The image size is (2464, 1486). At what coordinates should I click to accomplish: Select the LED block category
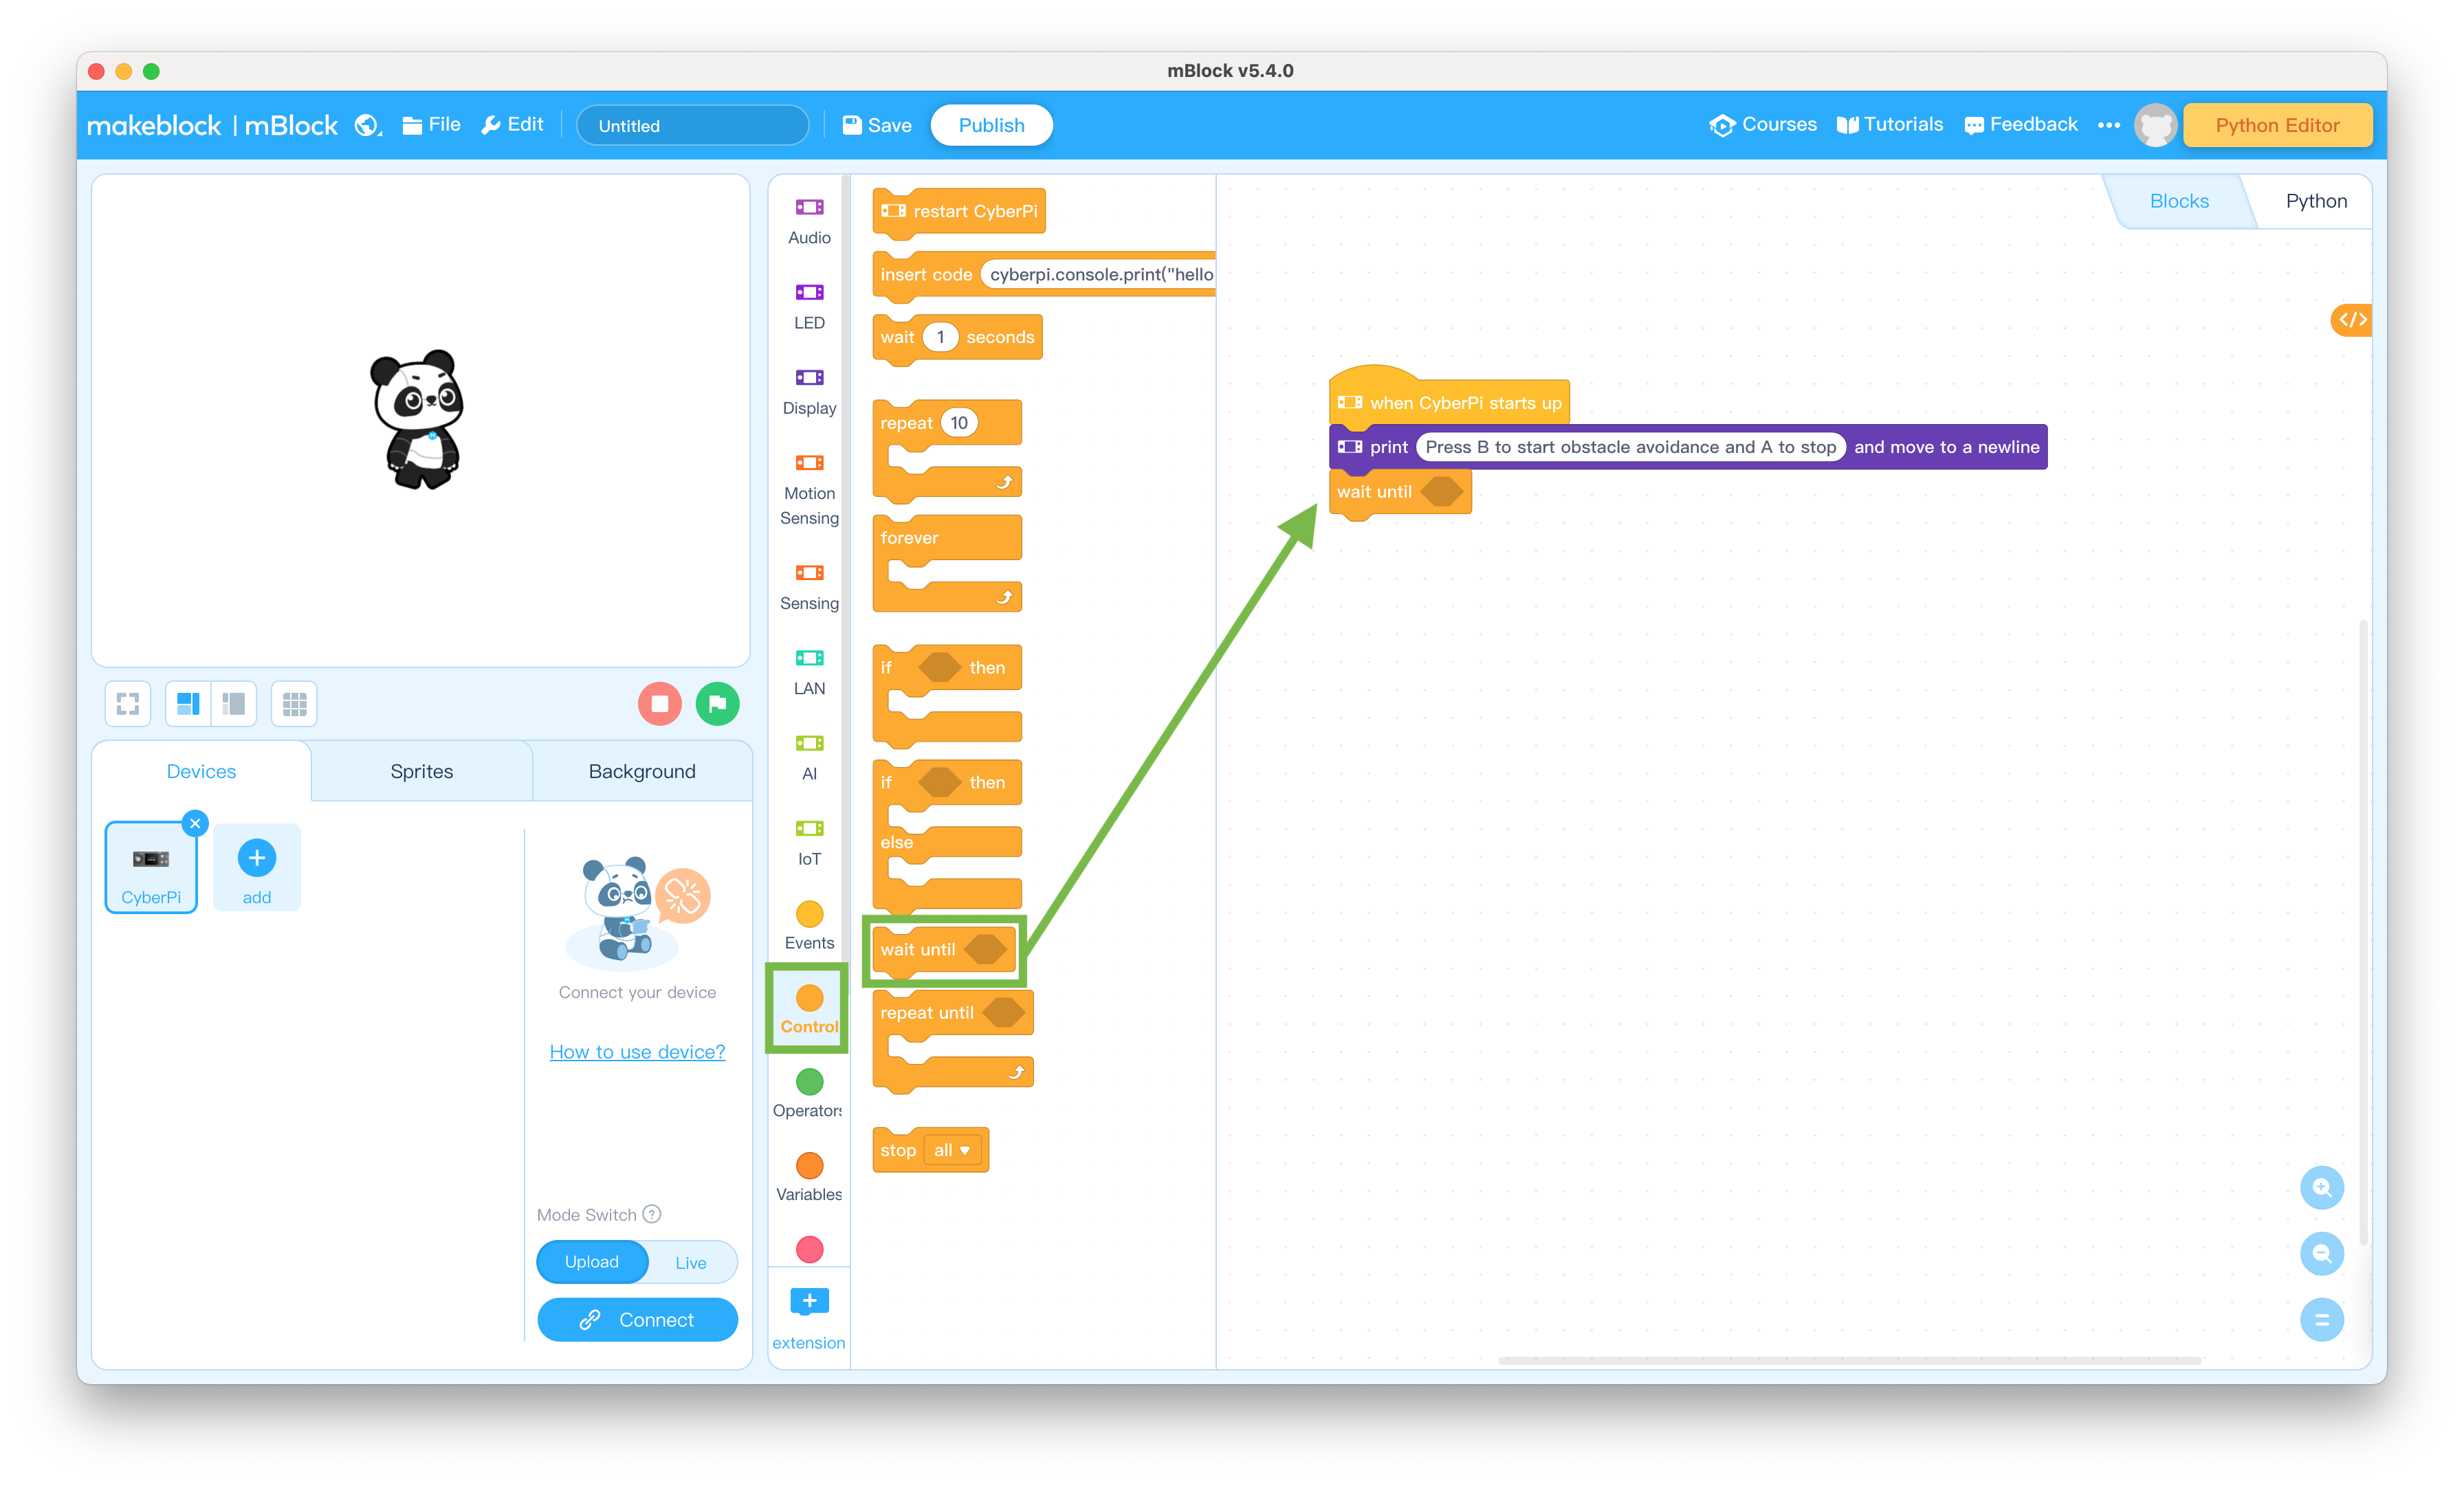pyautogui.click(x=808, y=302)
